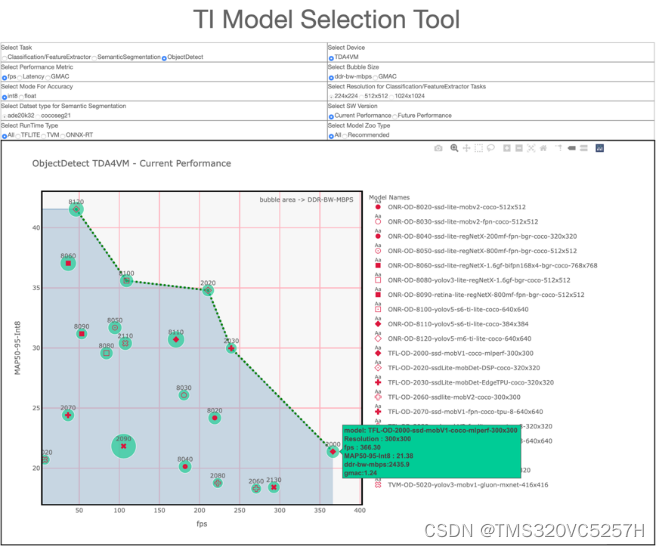This screenshot has height=547, width=659.
Task: Autoscale the plot axes
Action: point(531,148)
